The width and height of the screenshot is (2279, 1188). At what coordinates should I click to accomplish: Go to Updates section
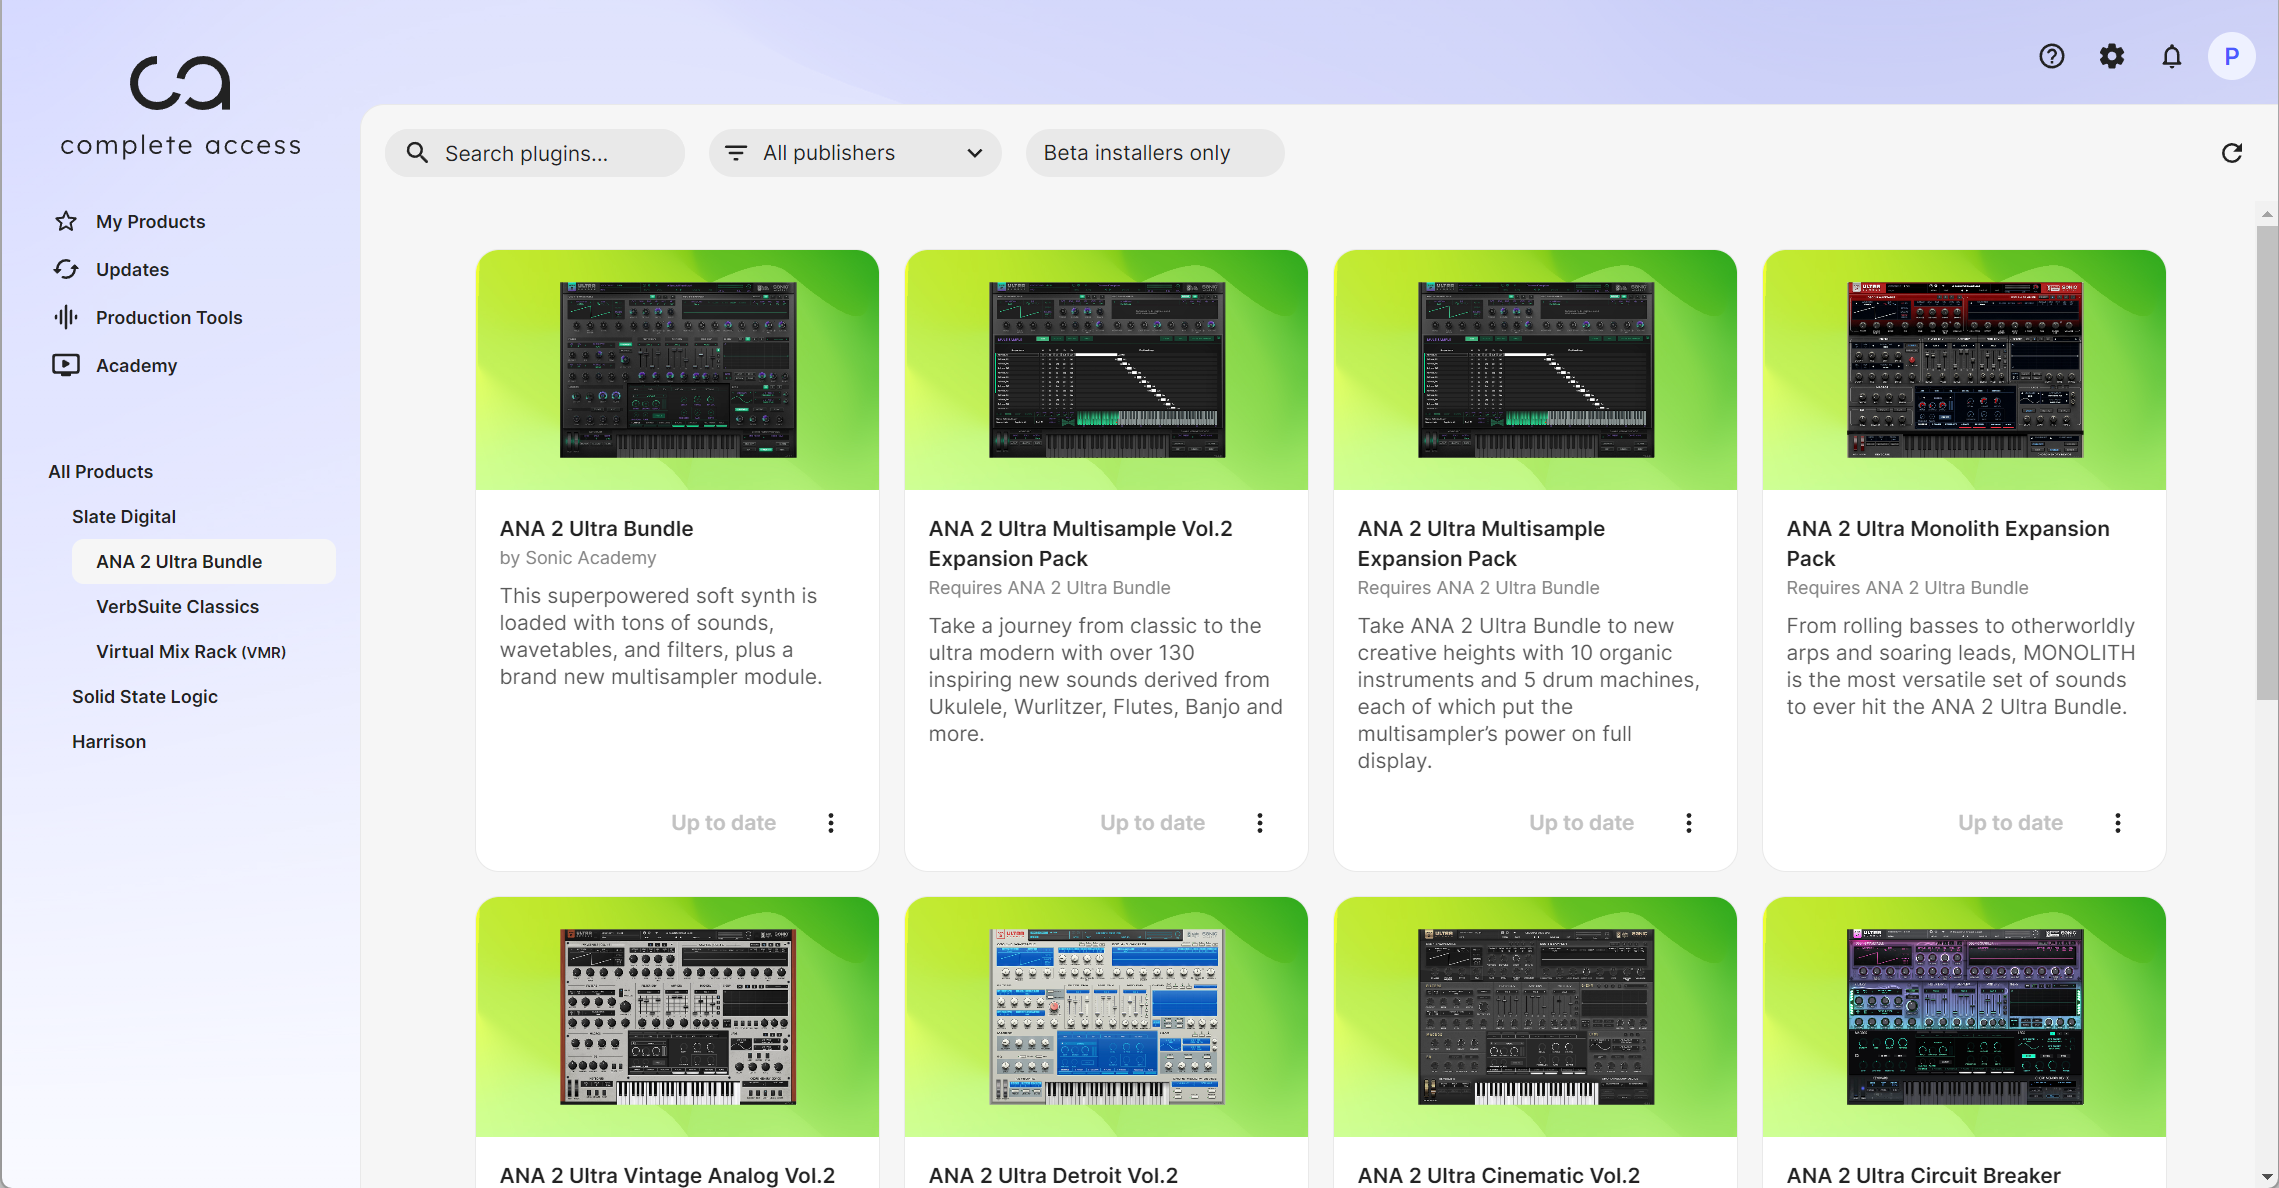pos(132,269)
